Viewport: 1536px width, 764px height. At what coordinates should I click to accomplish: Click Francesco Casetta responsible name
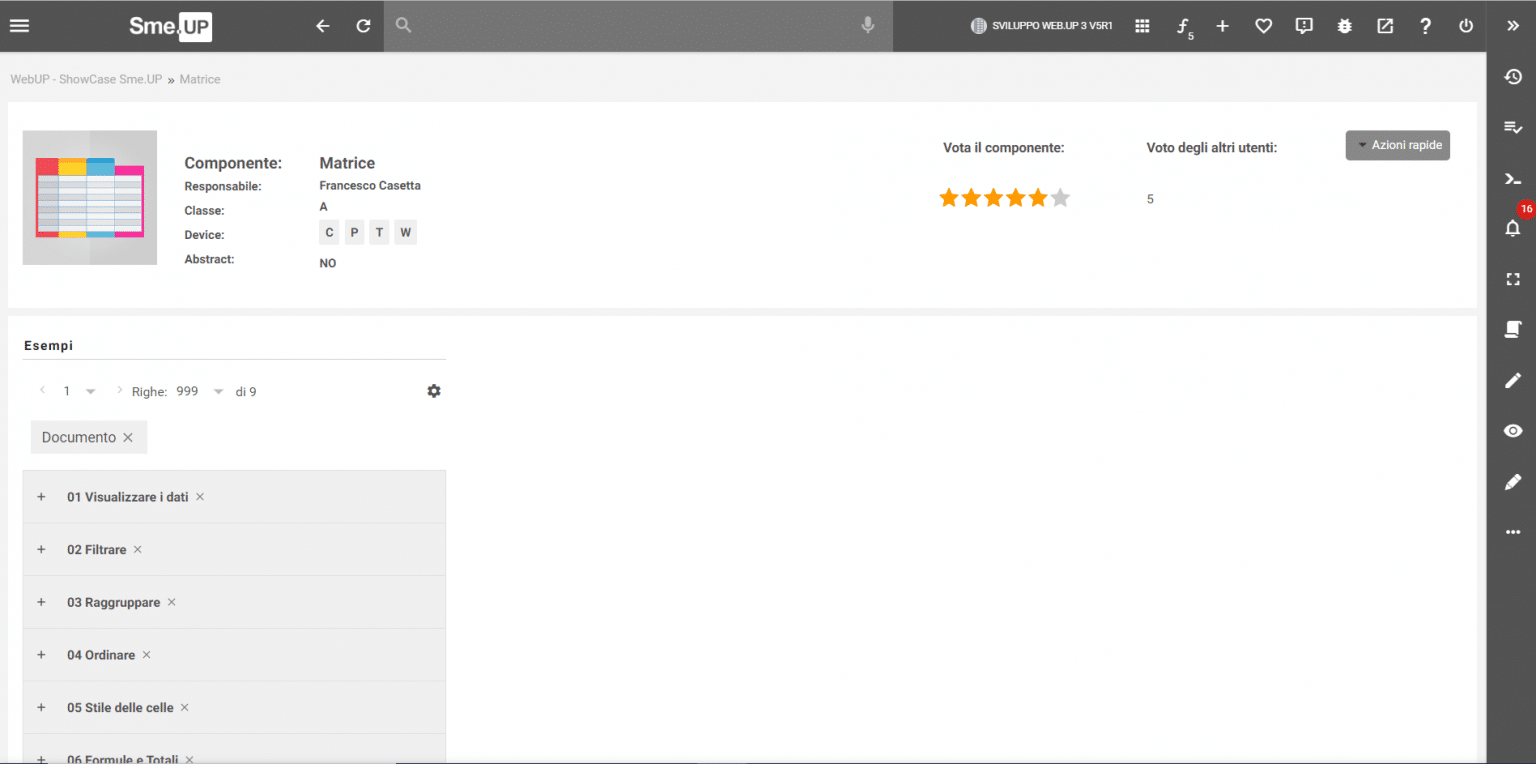(x=370, y=186)
